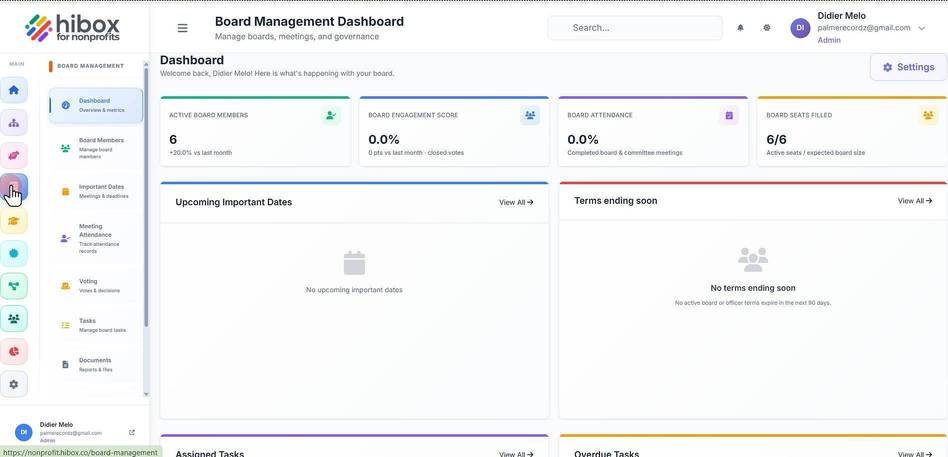Open the green workflow diagram icon

14,286
